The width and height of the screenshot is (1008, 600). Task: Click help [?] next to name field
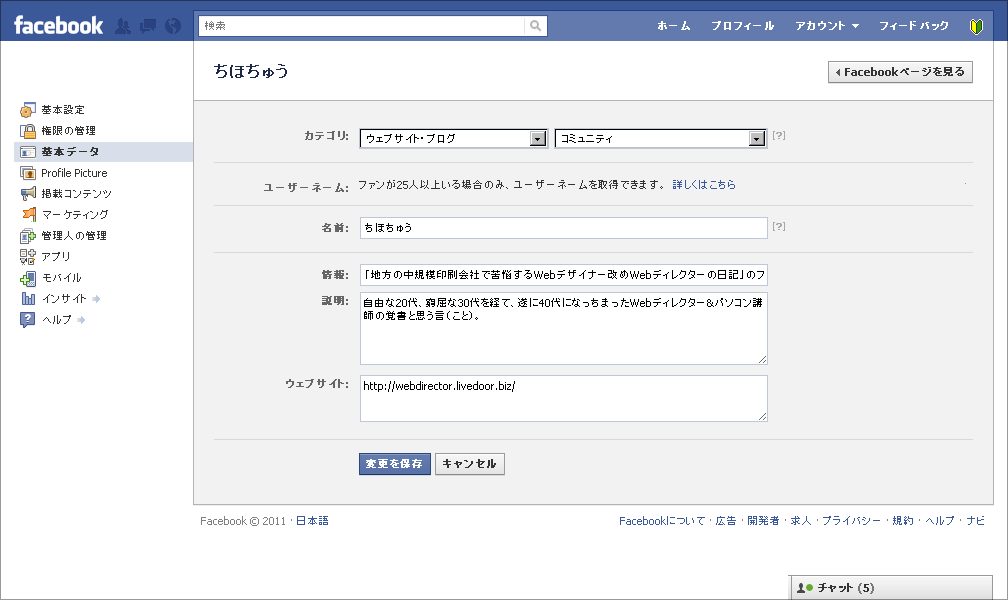tap(778, 226)
